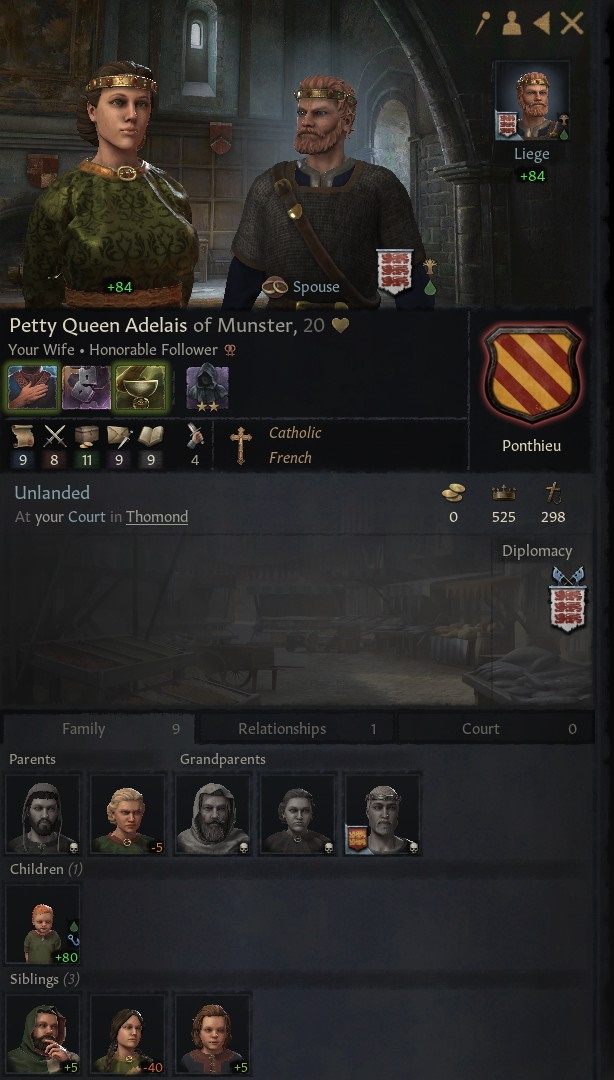Click the first green-bordered trait icon
Screen dimensions: 614x1080
point(32,388)
